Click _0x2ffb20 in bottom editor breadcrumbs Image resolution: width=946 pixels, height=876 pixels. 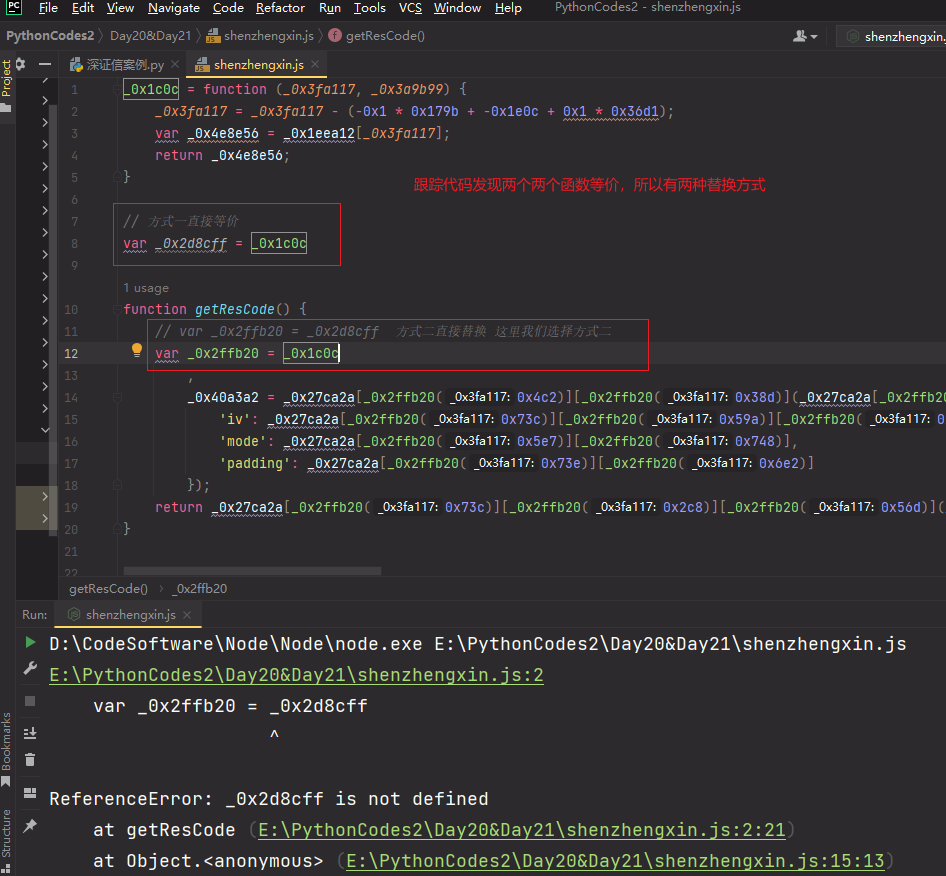point(200,588)
